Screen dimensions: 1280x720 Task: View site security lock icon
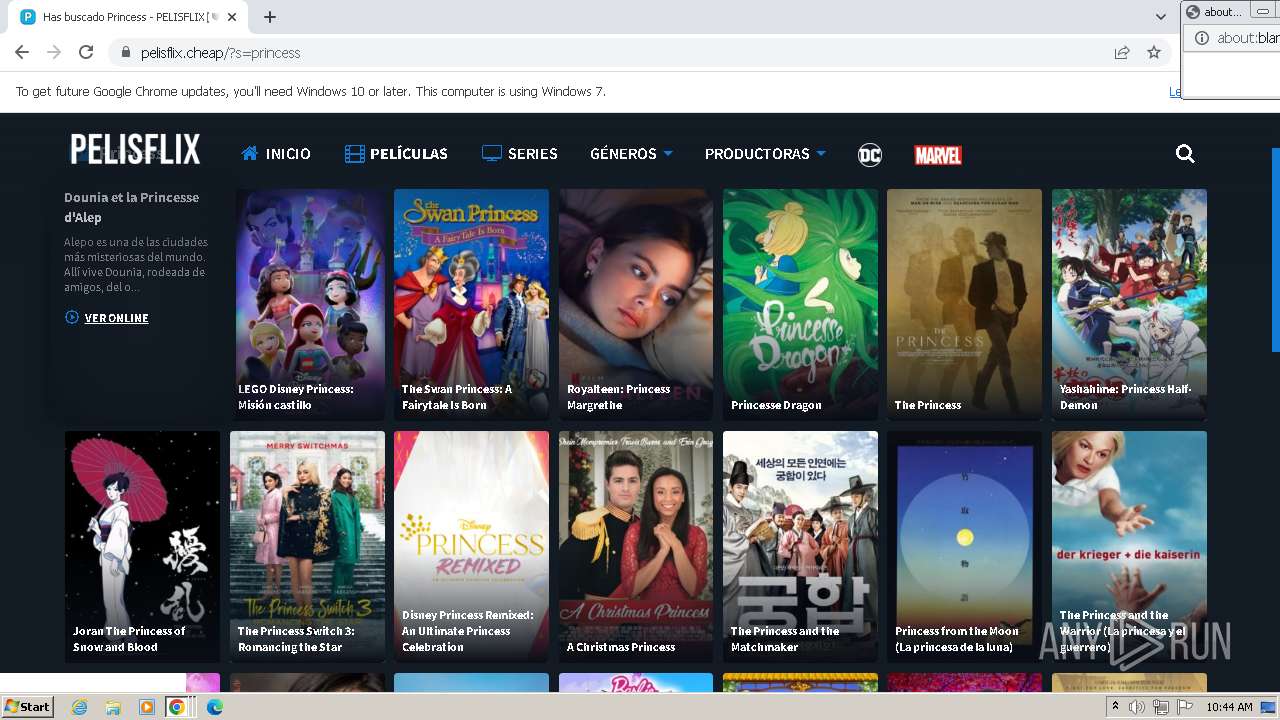[x=126, y=52]
